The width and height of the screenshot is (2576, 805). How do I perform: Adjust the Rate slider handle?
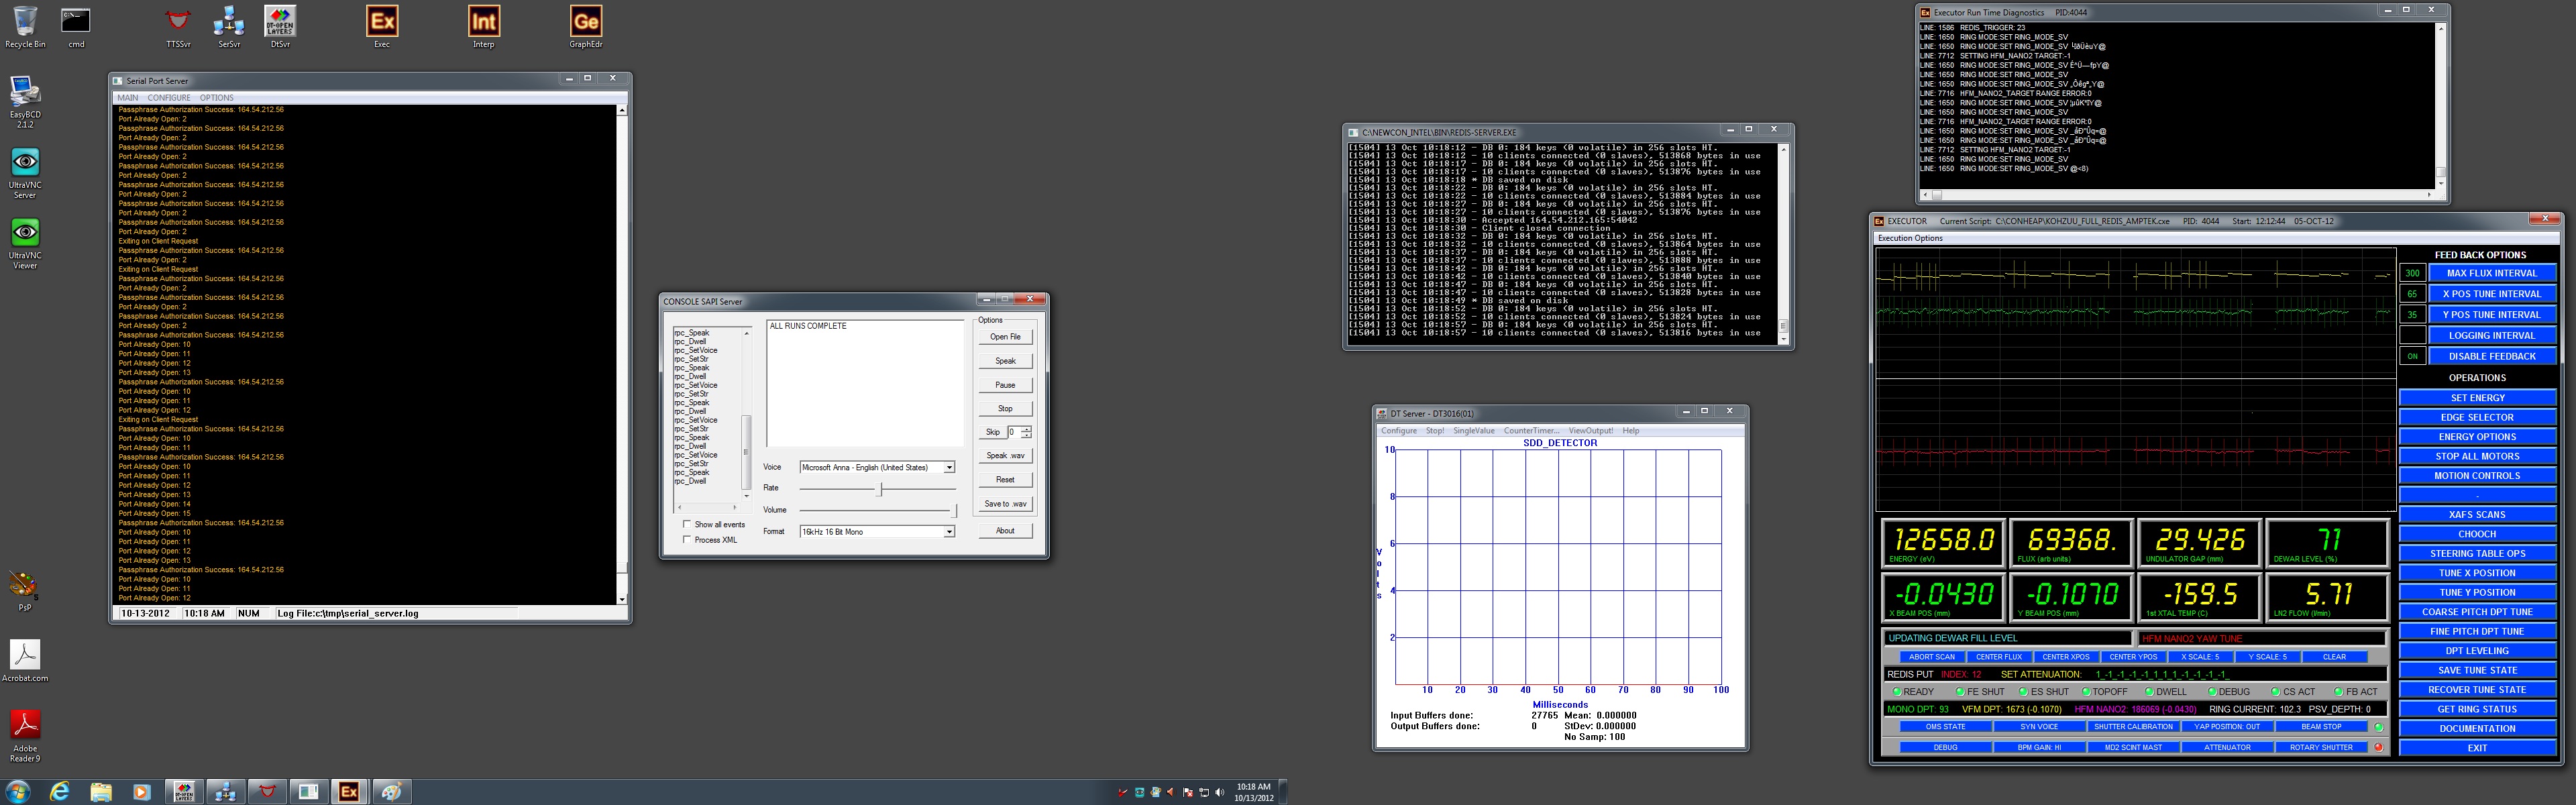pyautogui.click(x=880, y=489)
